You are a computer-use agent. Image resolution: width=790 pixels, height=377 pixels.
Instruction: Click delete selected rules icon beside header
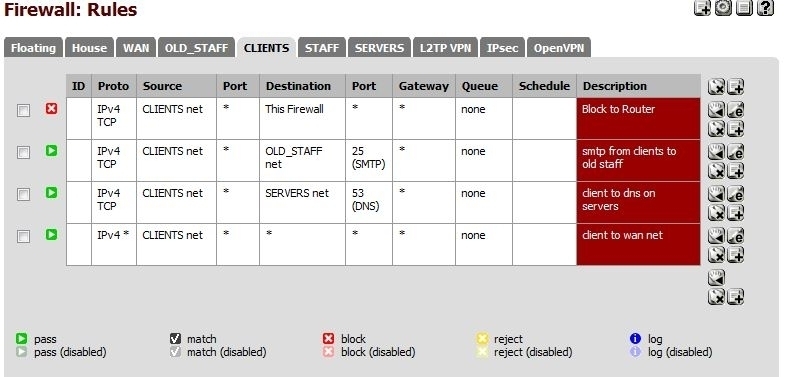point(716,87)
